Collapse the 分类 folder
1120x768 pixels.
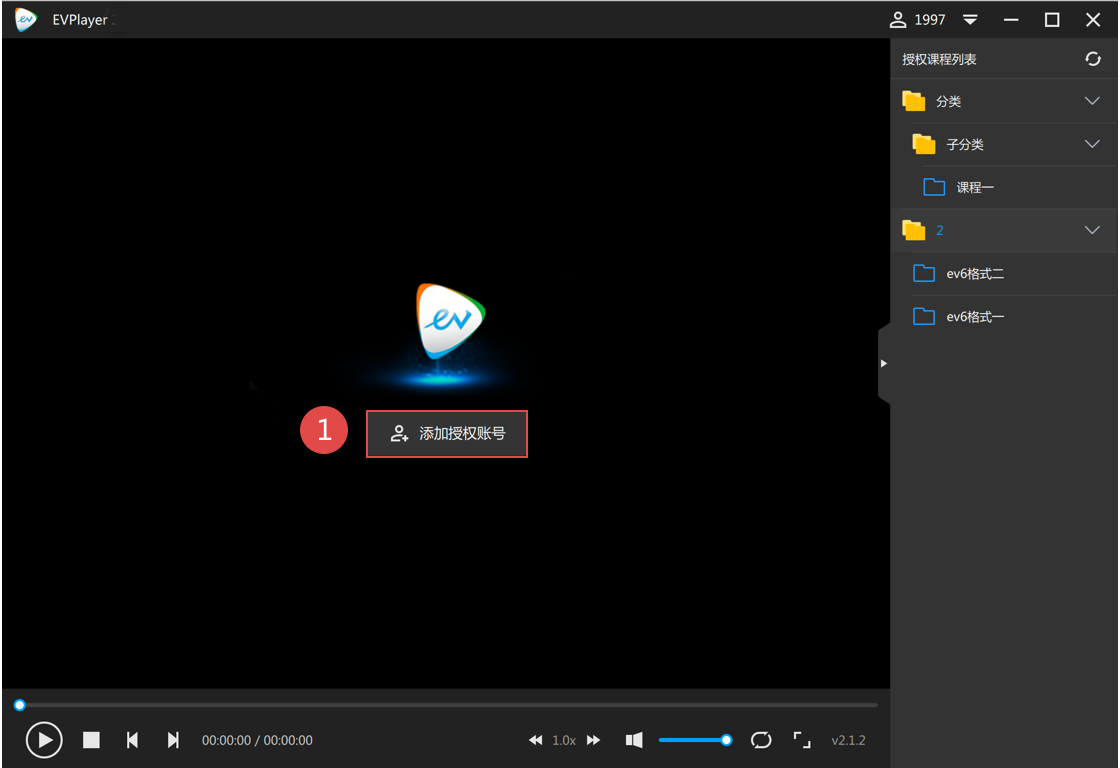pyautogui.click(x=1091, y=100)
